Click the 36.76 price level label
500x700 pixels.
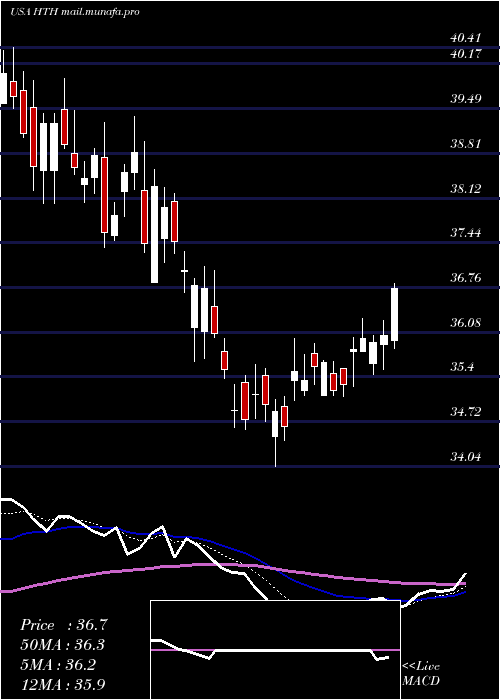pos(466,278)
